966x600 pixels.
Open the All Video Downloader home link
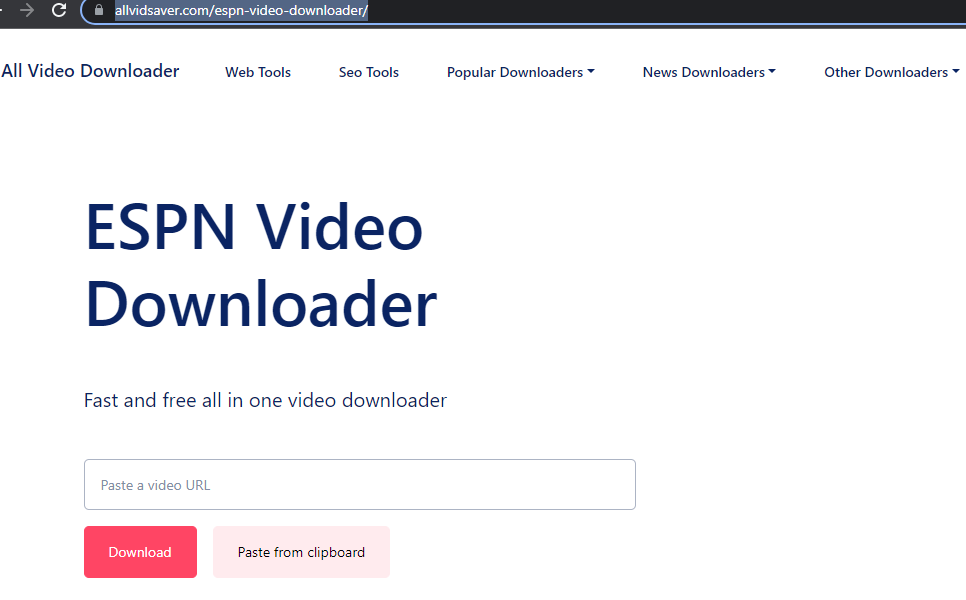[90, 71]
